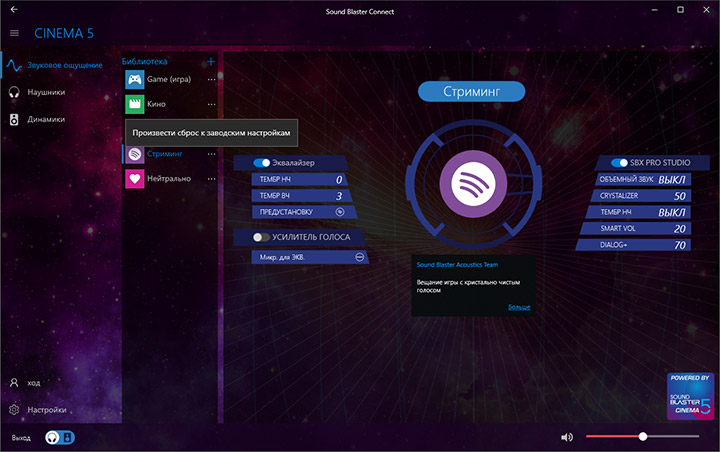Viewport: 720px width, 452px height.
Task: Click the Микр. для ЭКВ. minus icon
Action: 360,257
